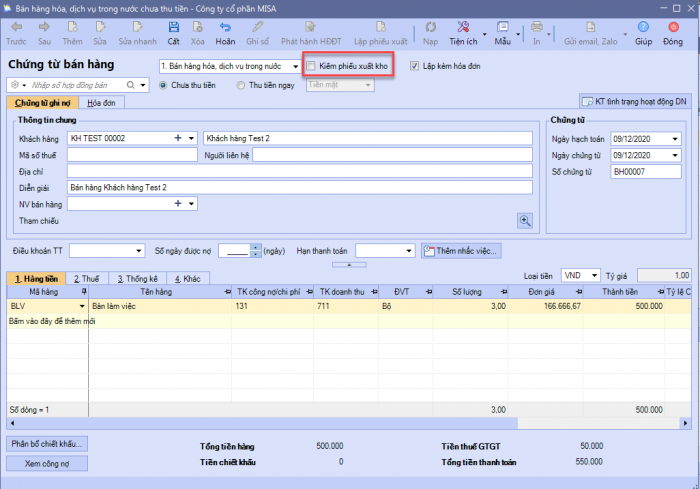Toggle the Lập kèm hóa đơn checkbox
This screenshot has width=700, height=489.
click(x=414, y=66)
